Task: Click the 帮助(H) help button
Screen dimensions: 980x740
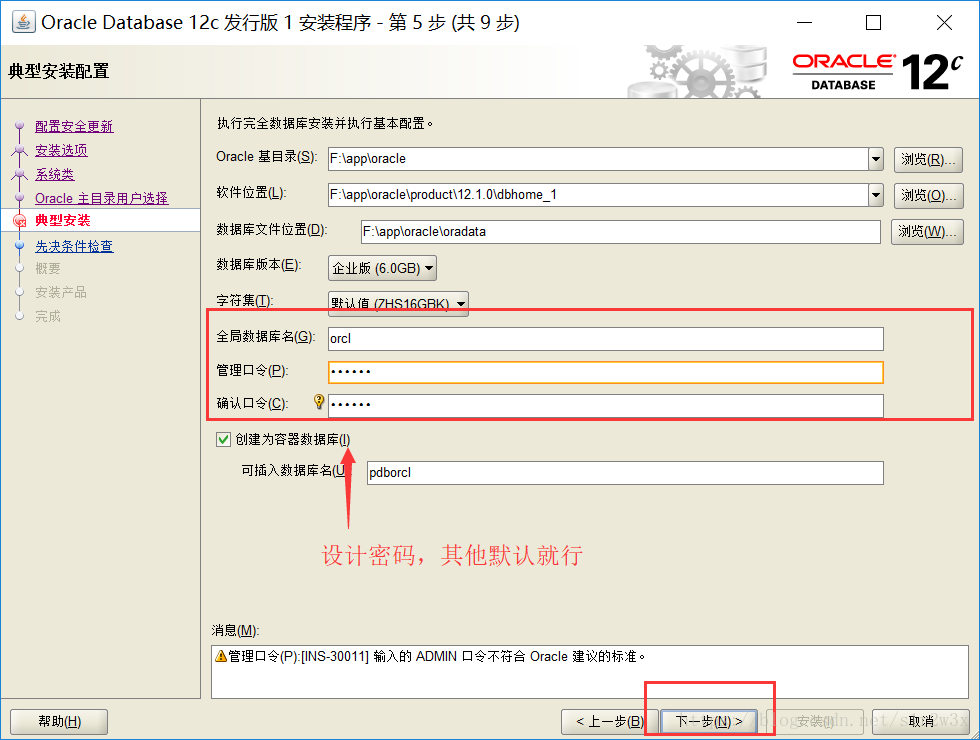Action: [x=59, y=722]
